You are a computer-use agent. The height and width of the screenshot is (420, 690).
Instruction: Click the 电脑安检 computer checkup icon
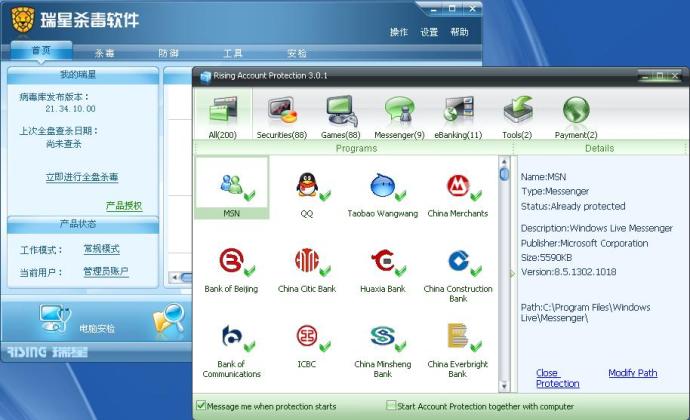pyautogui.click(x=55, y=318)
